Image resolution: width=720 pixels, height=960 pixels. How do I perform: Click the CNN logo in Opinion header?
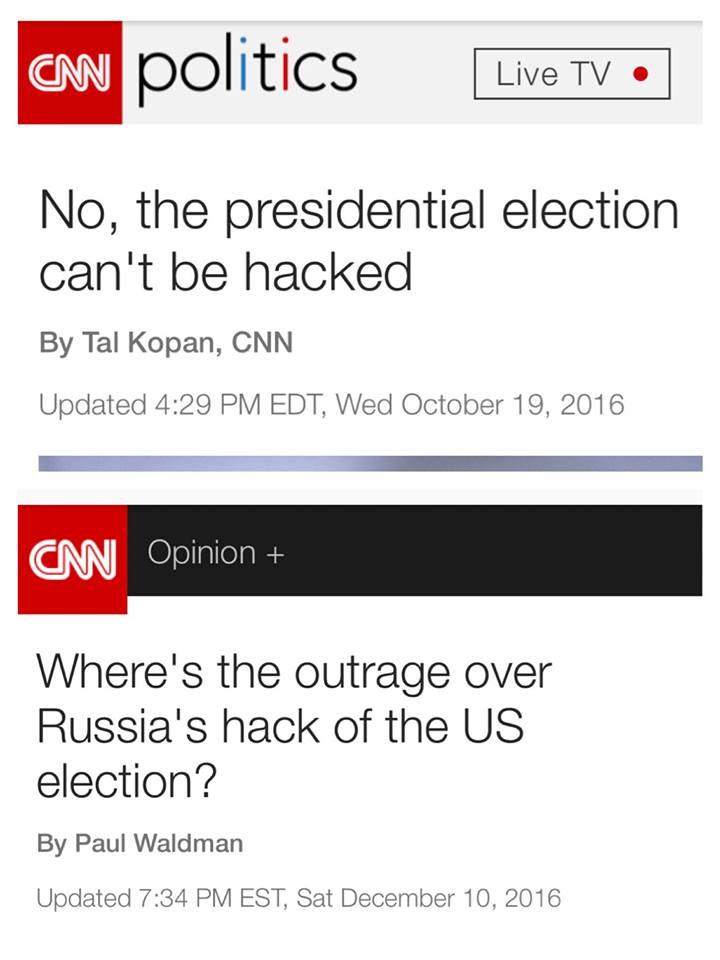(73, 554)
